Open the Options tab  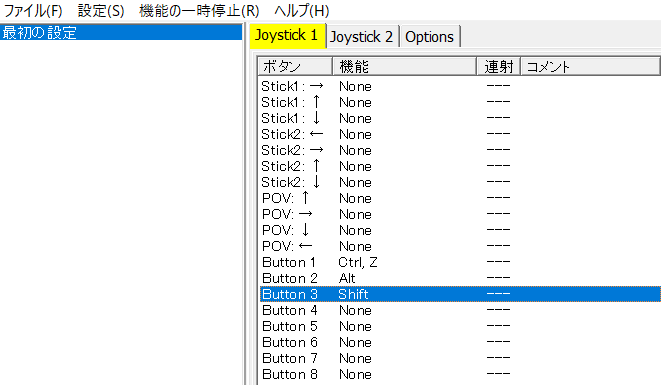coord(429,37)
